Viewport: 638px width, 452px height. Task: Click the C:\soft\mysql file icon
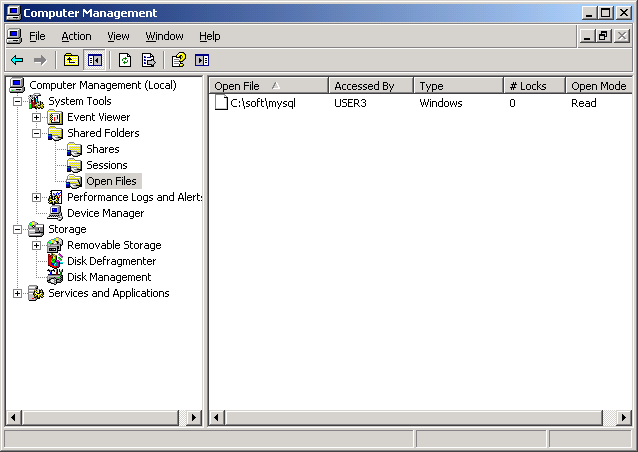point(221,103)
